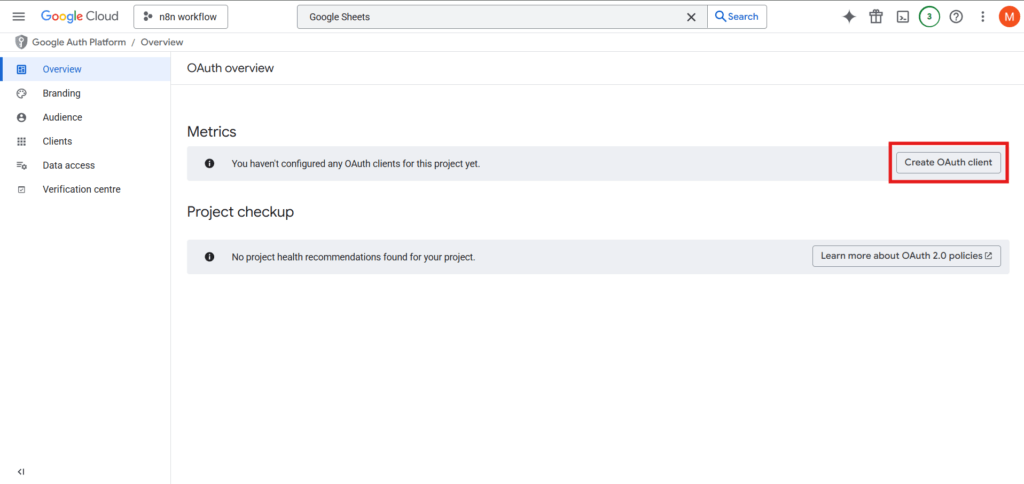Viewport: 1024px width, 484px height.
Task: Open notifications badge showing 3
Action: (929, 17)
